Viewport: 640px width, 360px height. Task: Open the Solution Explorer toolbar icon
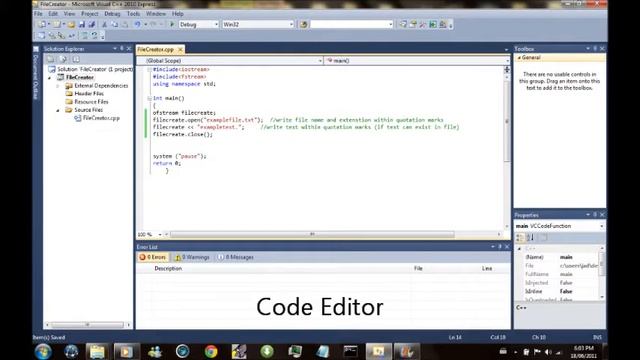403,24
